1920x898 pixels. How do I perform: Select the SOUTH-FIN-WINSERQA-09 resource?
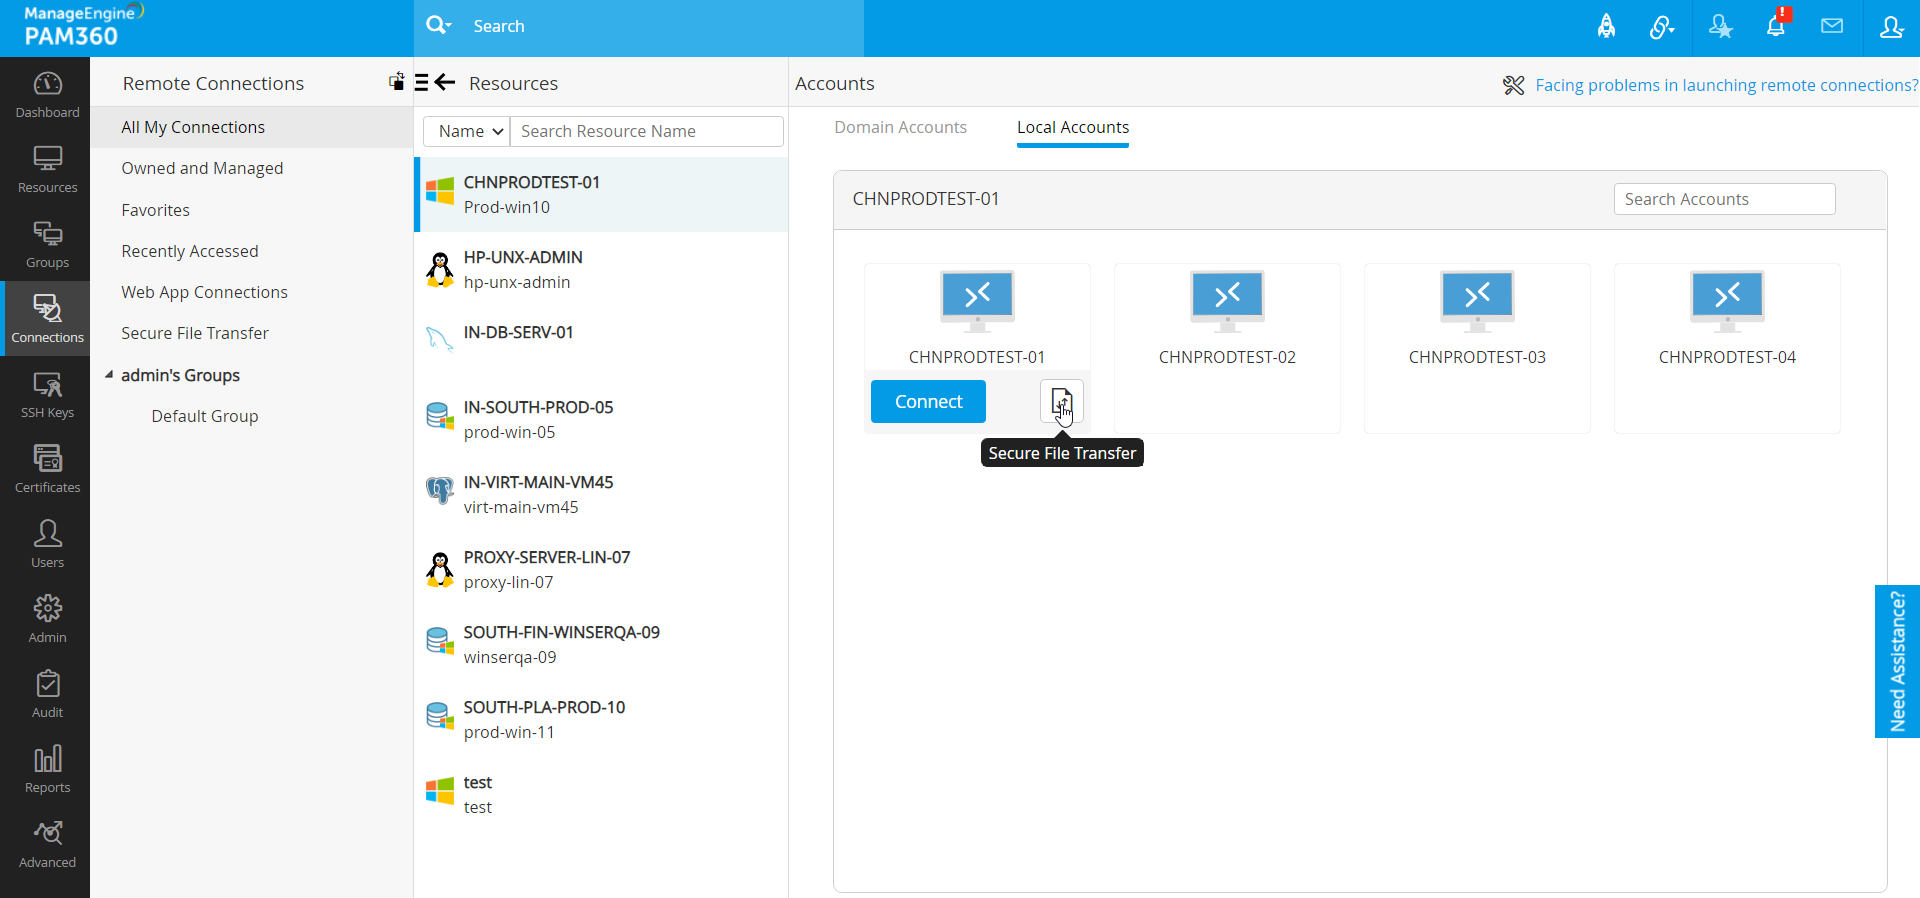601,645
